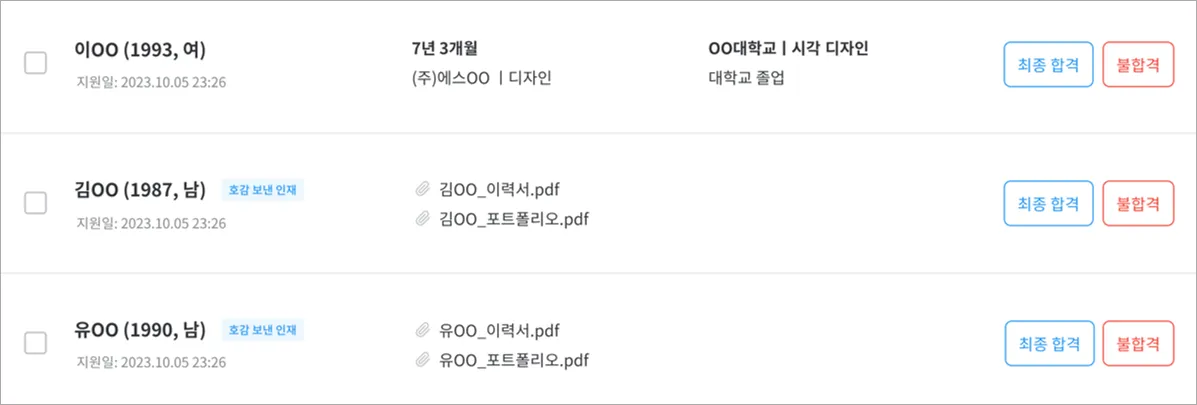
Task: Mark 이OO as 최종 합격
Action: tap(1048, 64)
